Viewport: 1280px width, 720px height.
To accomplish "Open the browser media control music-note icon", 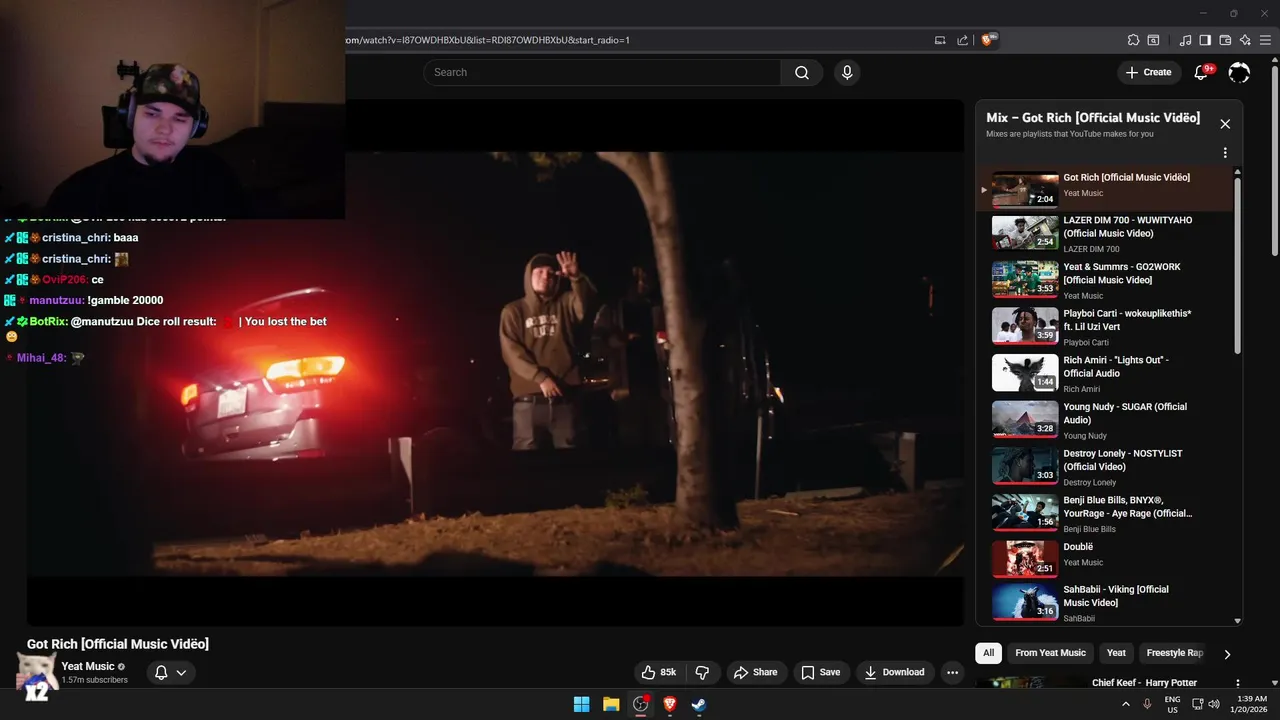I will pos(1186,40).
